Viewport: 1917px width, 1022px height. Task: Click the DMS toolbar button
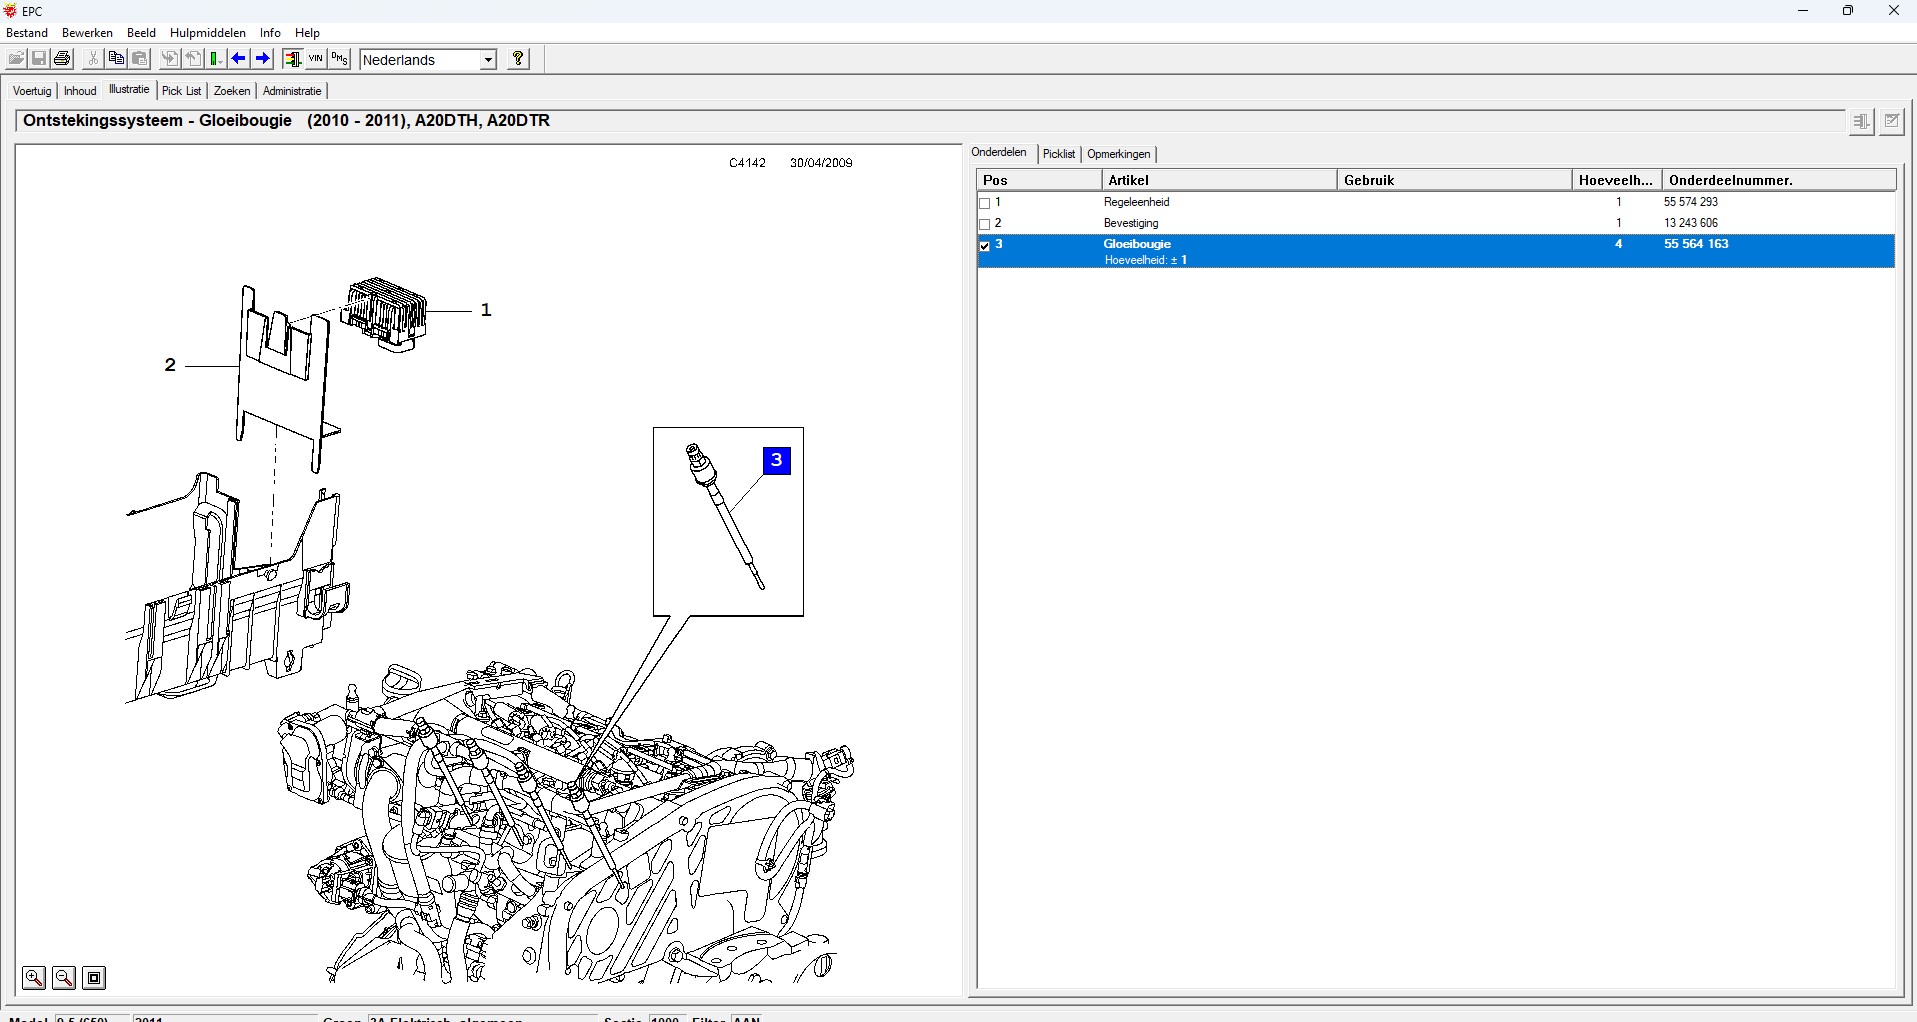[340, 59]
